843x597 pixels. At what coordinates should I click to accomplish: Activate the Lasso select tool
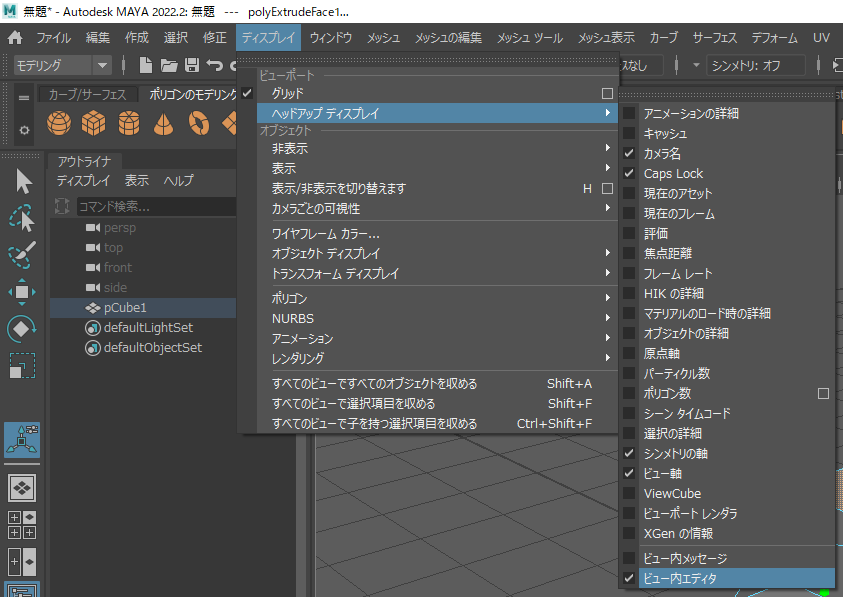click(22, 218)
